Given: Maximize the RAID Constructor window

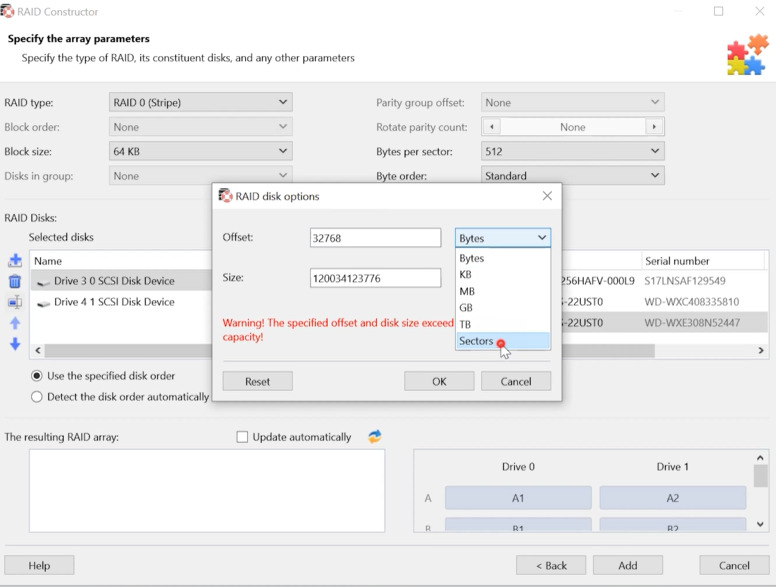Looking at the screenshot, I should pos(719,11).
